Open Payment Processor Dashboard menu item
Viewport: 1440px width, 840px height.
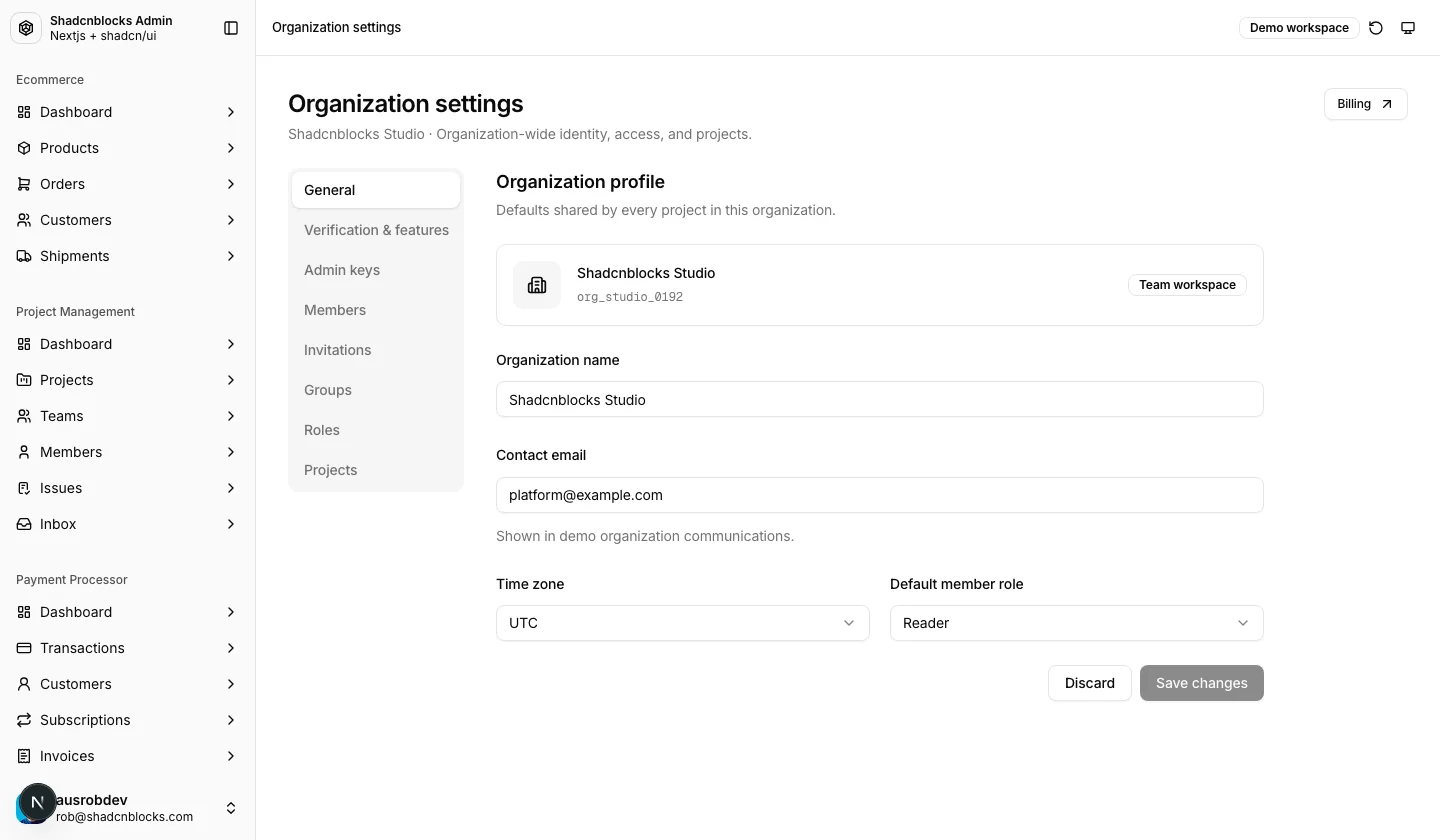pyautogui.click(x=128, y=612)
